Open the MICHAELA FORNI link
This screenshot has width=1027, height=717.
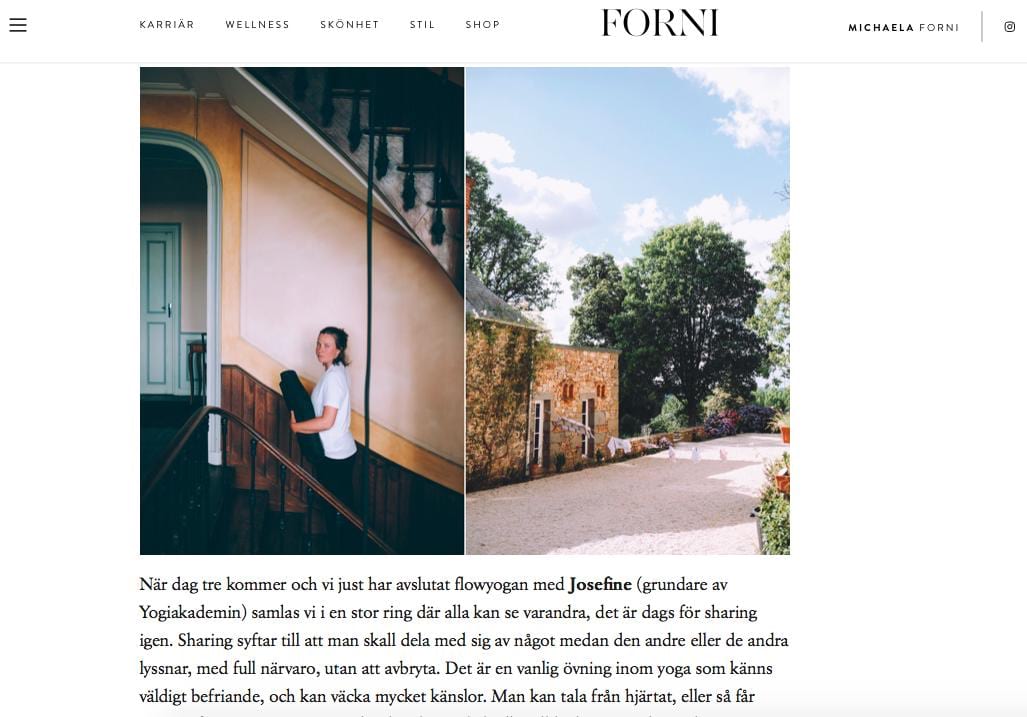(x=903, y=28)
